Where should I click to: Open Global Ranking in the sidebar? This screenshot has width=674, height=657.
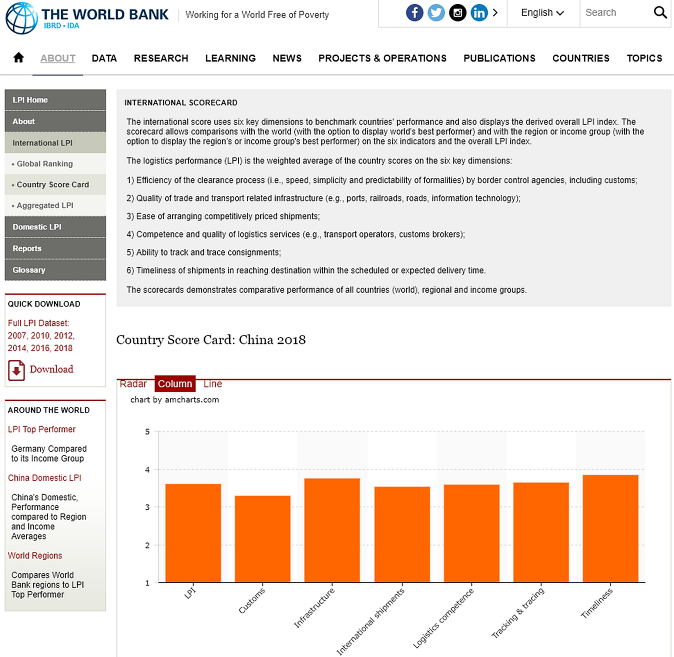[x=45, y=163]
